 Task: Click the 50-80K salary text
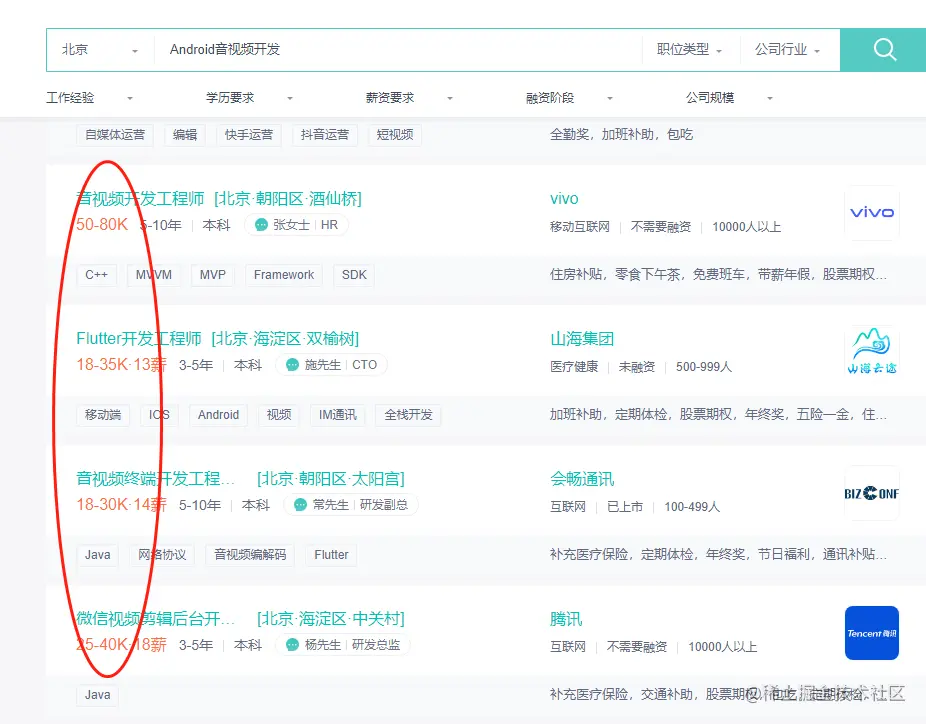point(102,224)
